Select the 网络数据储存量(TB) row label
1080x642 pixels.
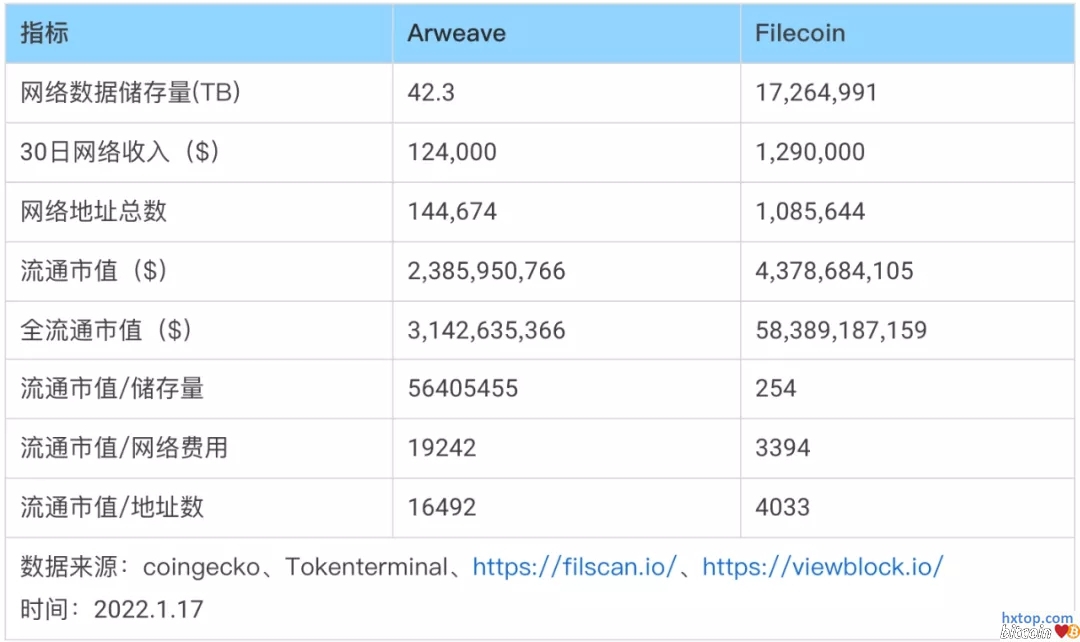click(x=130, y=93)
